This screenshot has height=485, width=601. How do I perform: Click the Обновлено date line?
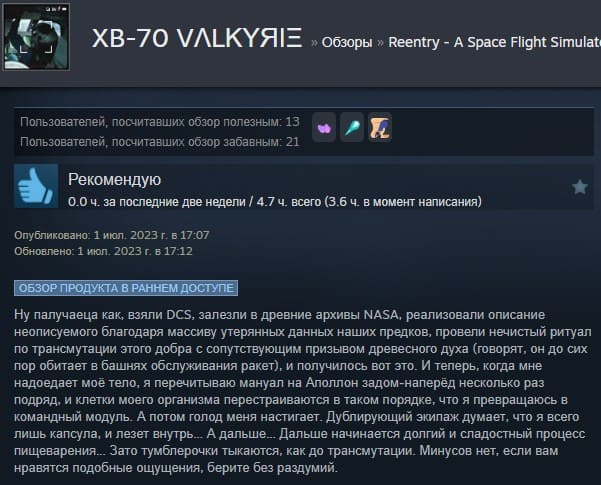[103, 251]
